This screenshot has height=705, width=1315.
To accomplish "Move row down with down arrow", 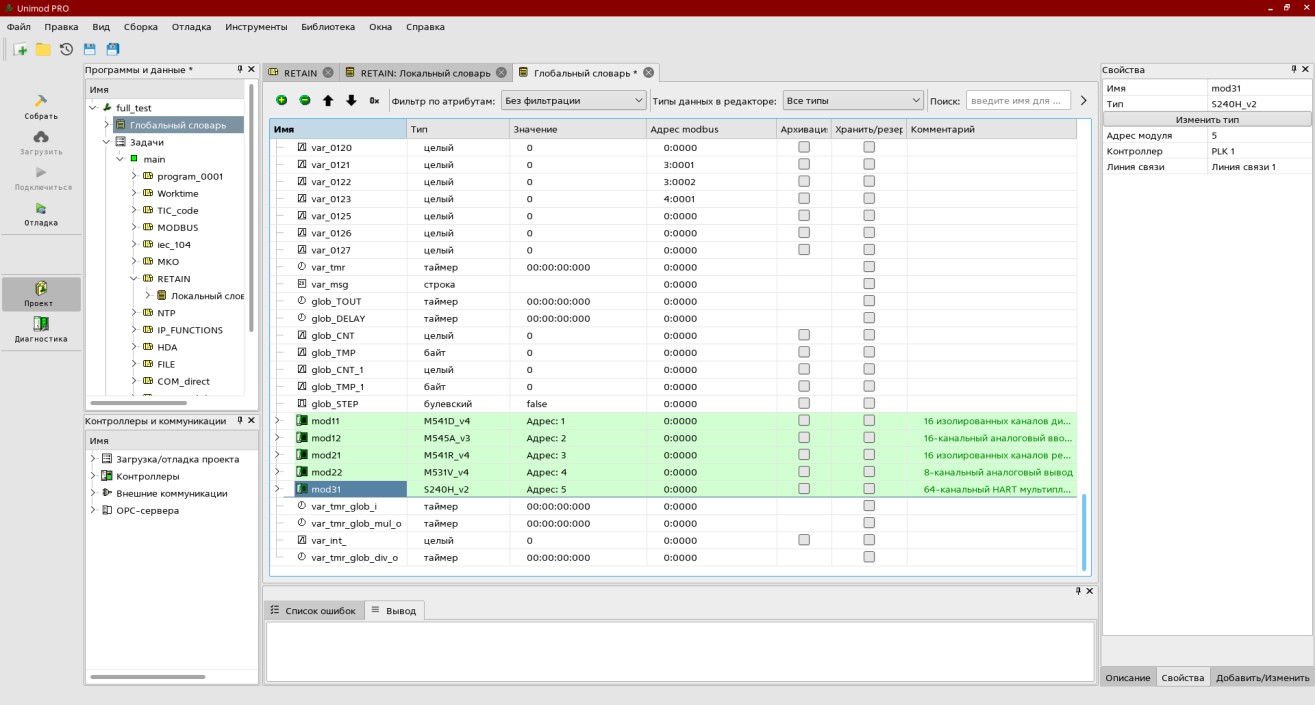I will click(x=350, y=100).
